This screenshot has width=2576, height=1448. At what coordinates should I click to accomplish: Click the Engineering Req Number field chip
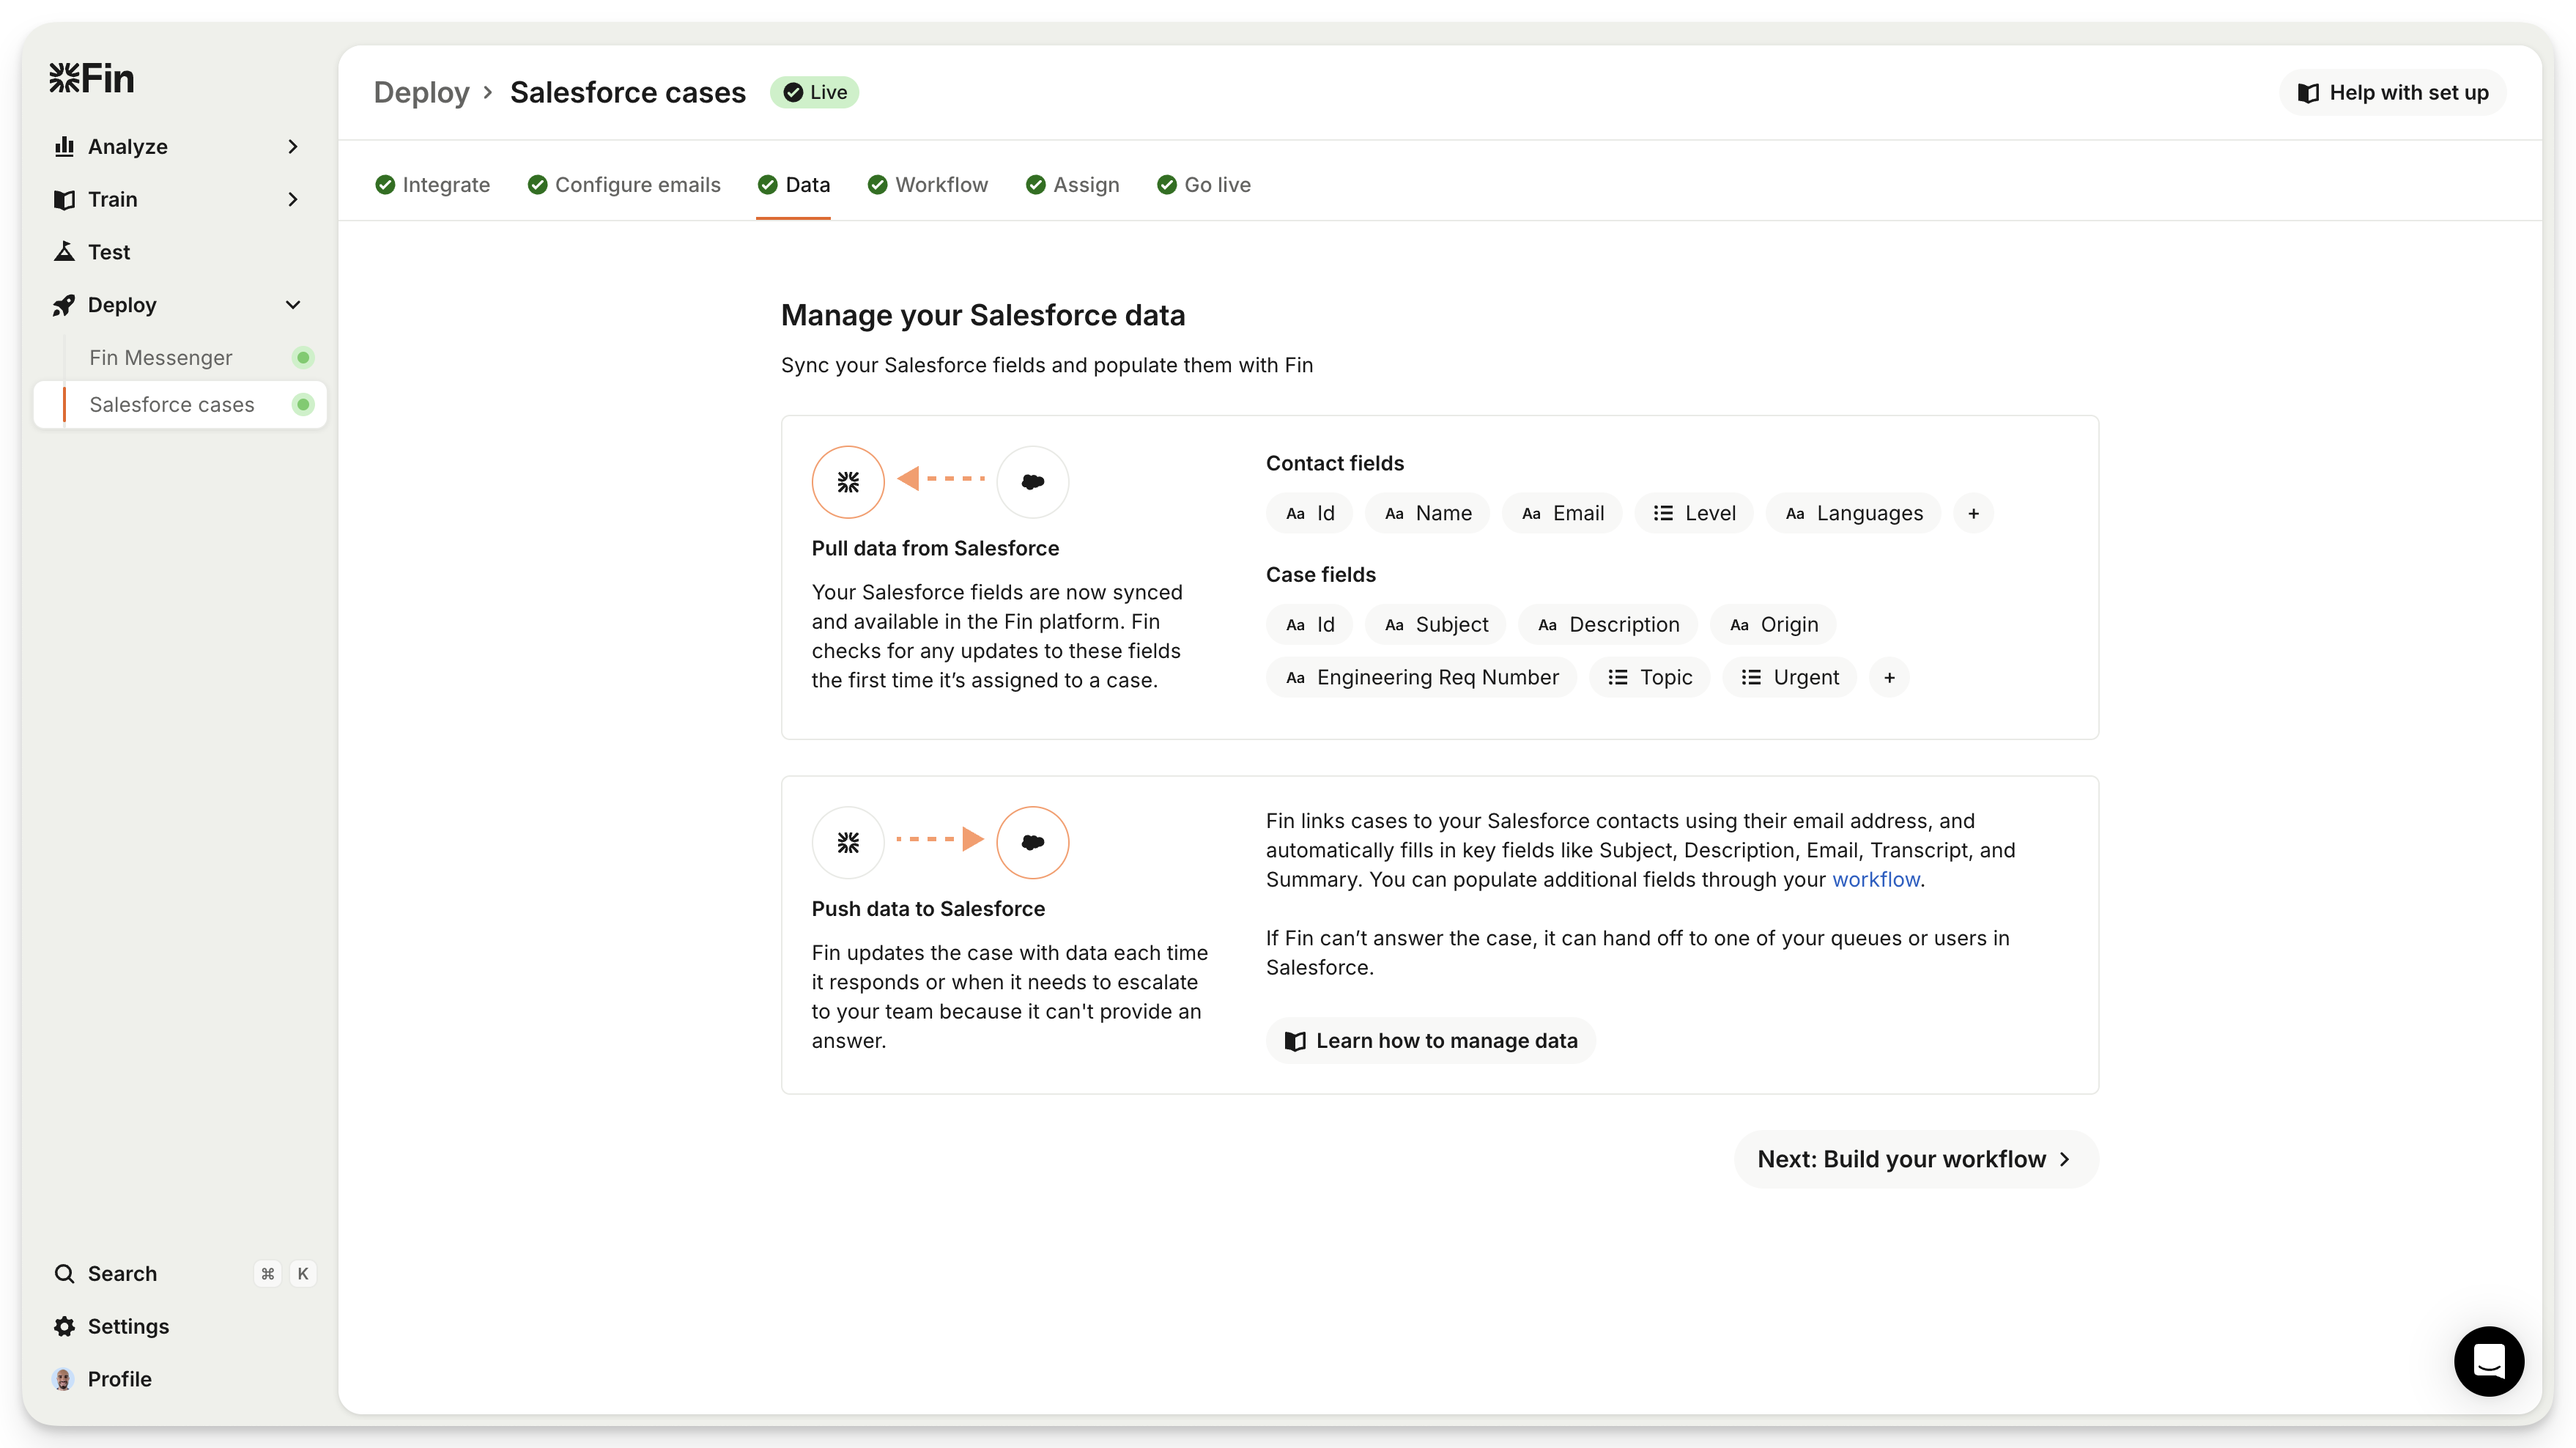click(x=1421, y=677)
